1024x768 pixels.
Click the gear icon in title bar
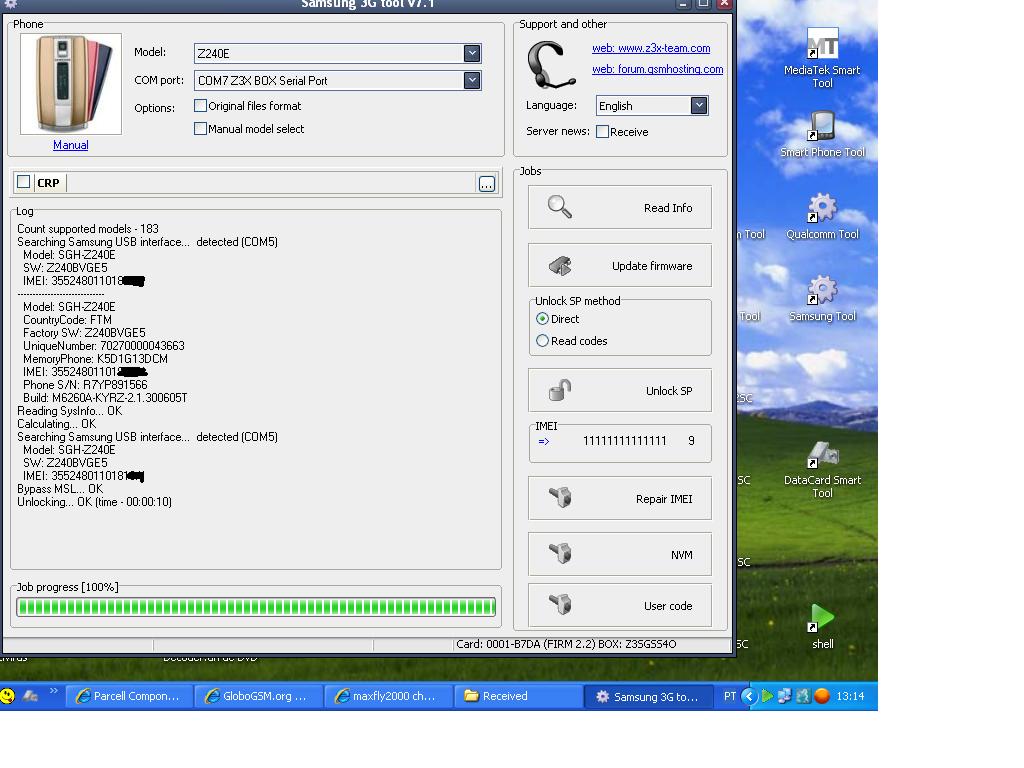pyautogui.click(x=10, y=3)
